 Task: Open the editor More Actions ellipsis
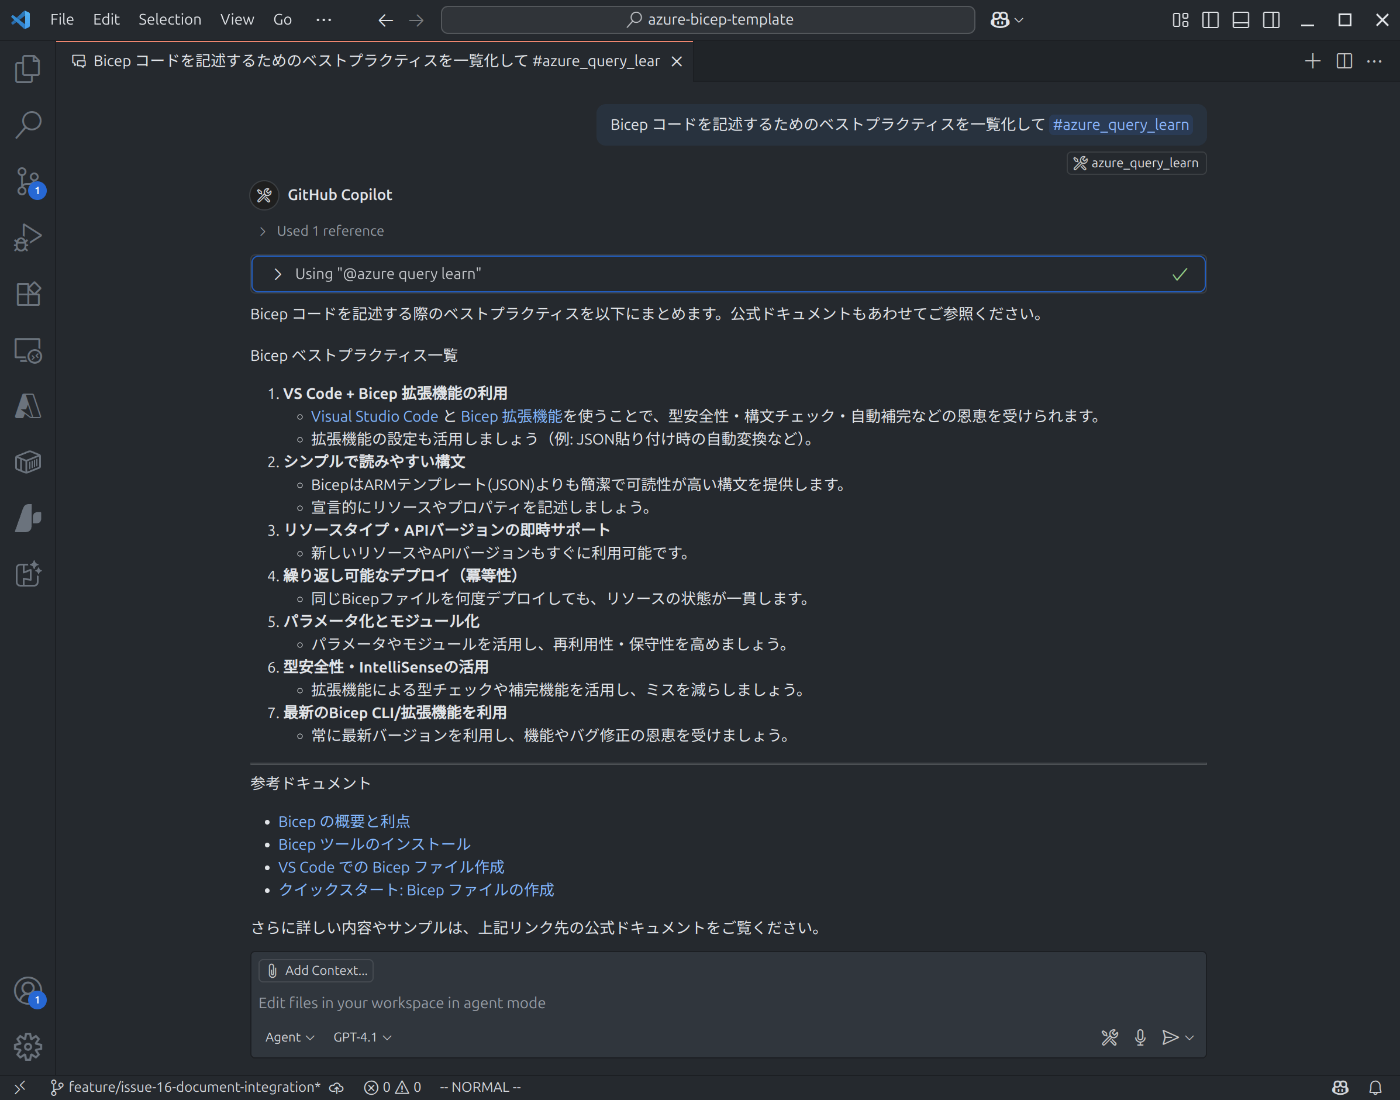pyautogui.click(x=1375, y=61)
